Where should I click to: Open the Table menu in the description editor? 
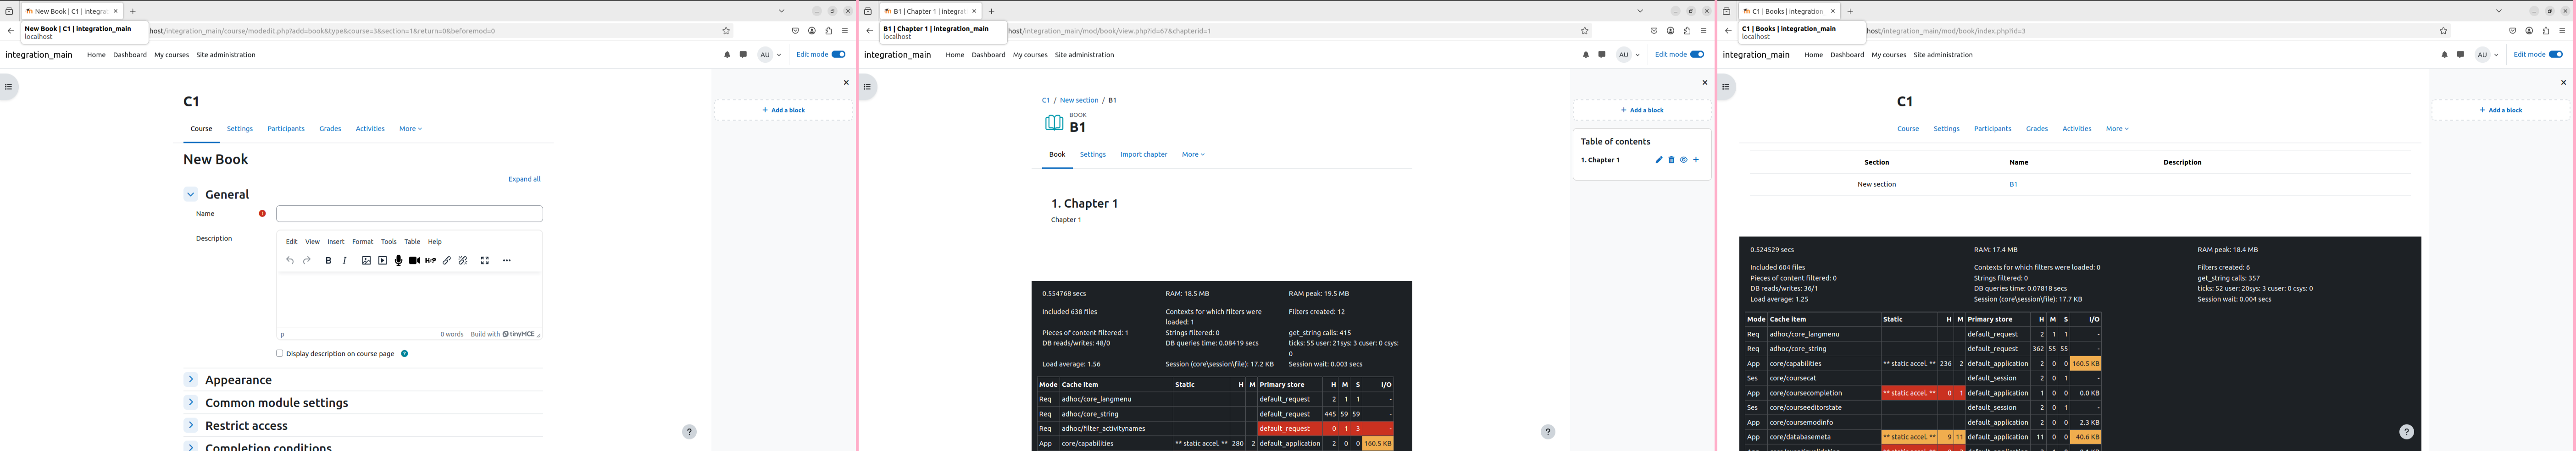pyautogui.click(x=412, y=242)
